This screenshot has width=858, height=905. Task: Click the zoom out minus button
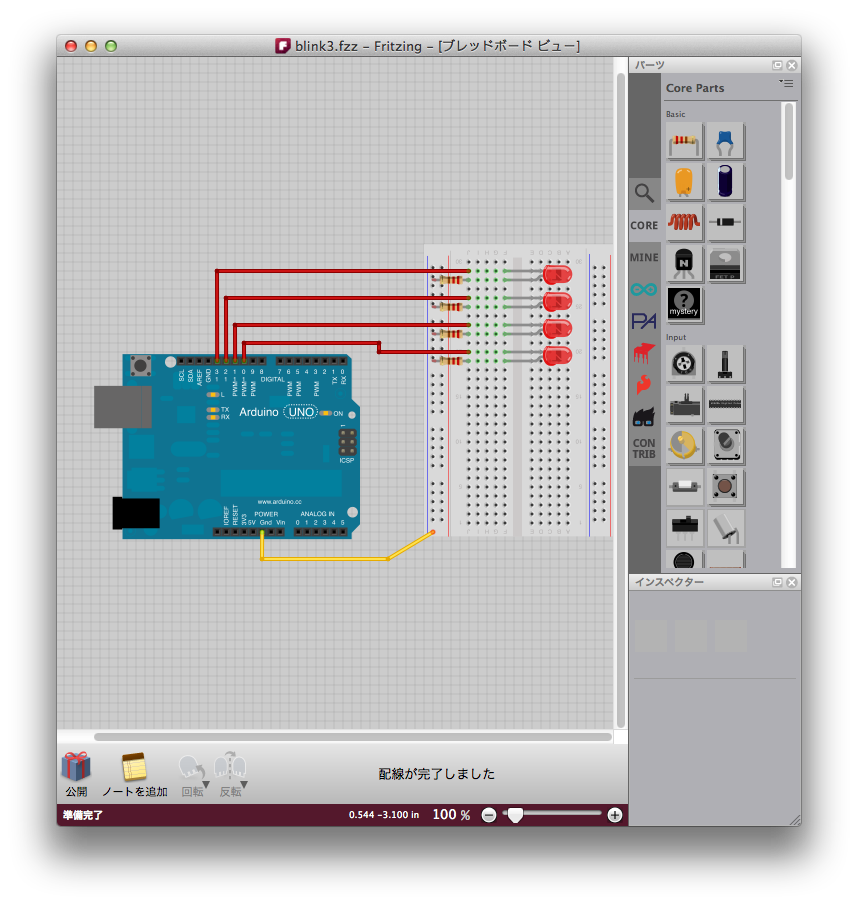coord(489,815)
